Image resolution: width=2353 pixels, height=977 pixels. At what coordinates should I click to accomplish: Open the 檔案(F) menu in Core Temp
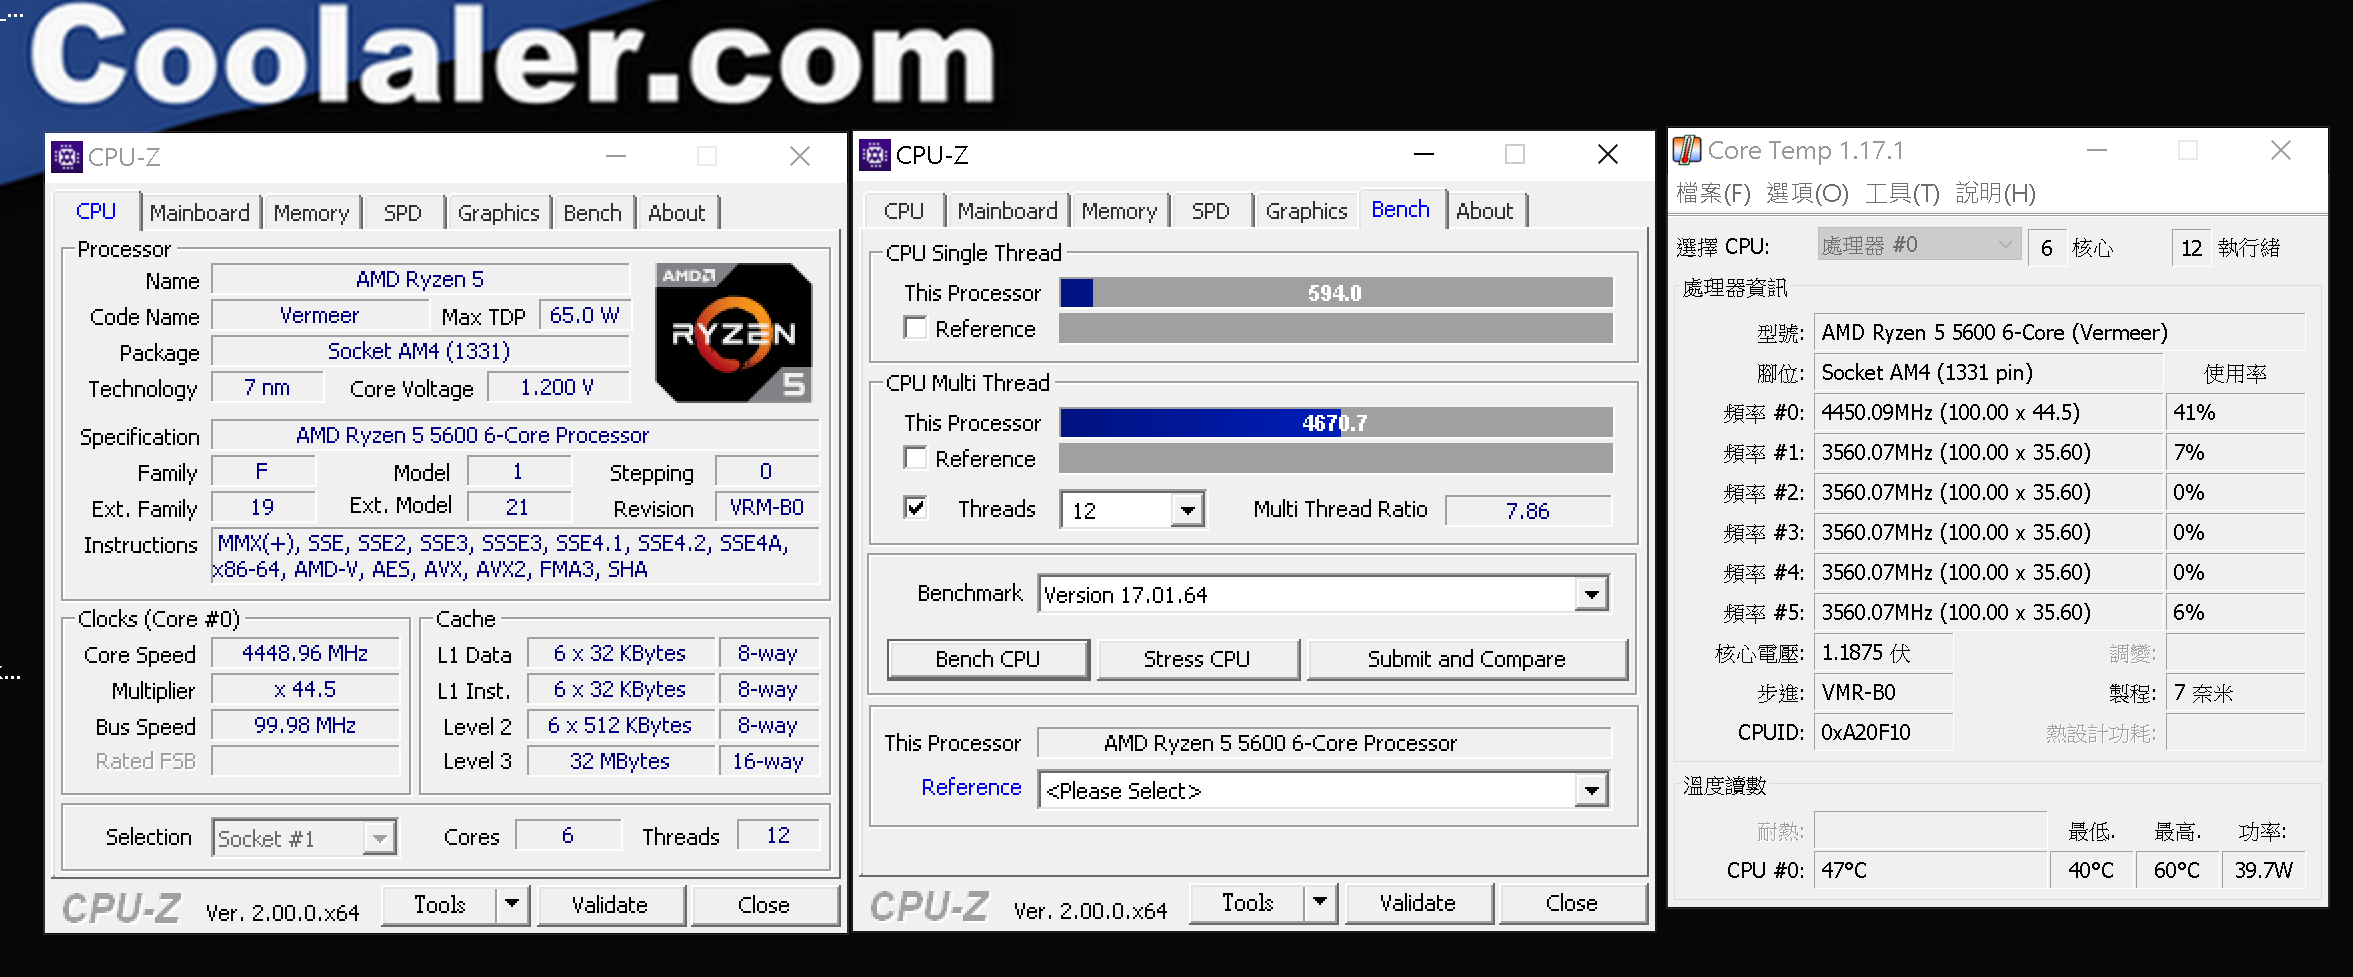1713,193
